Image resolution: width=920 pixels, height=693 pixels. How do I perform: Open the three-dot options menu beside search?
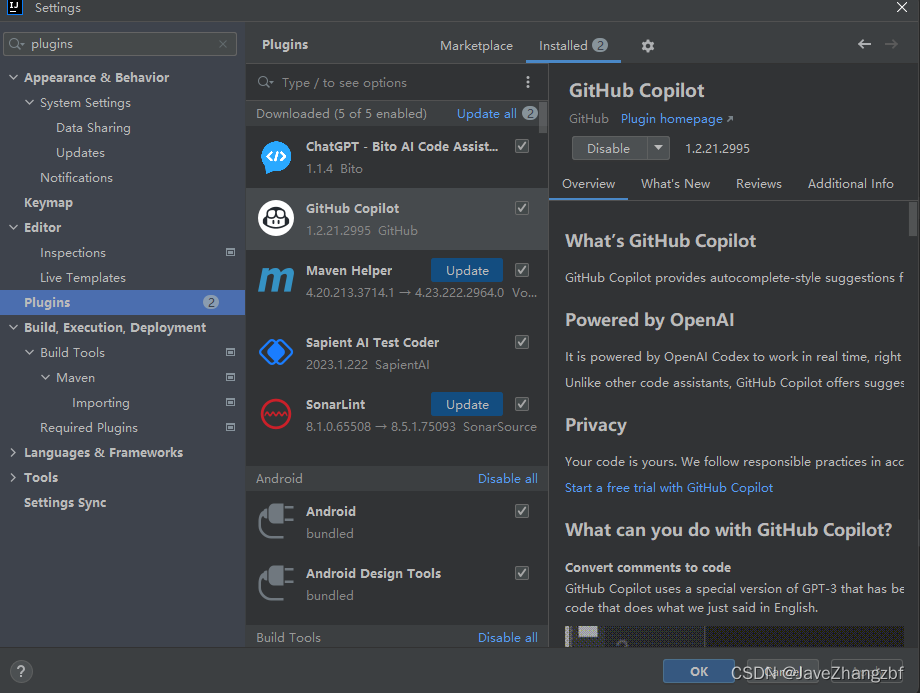click(x=528, y=82)
